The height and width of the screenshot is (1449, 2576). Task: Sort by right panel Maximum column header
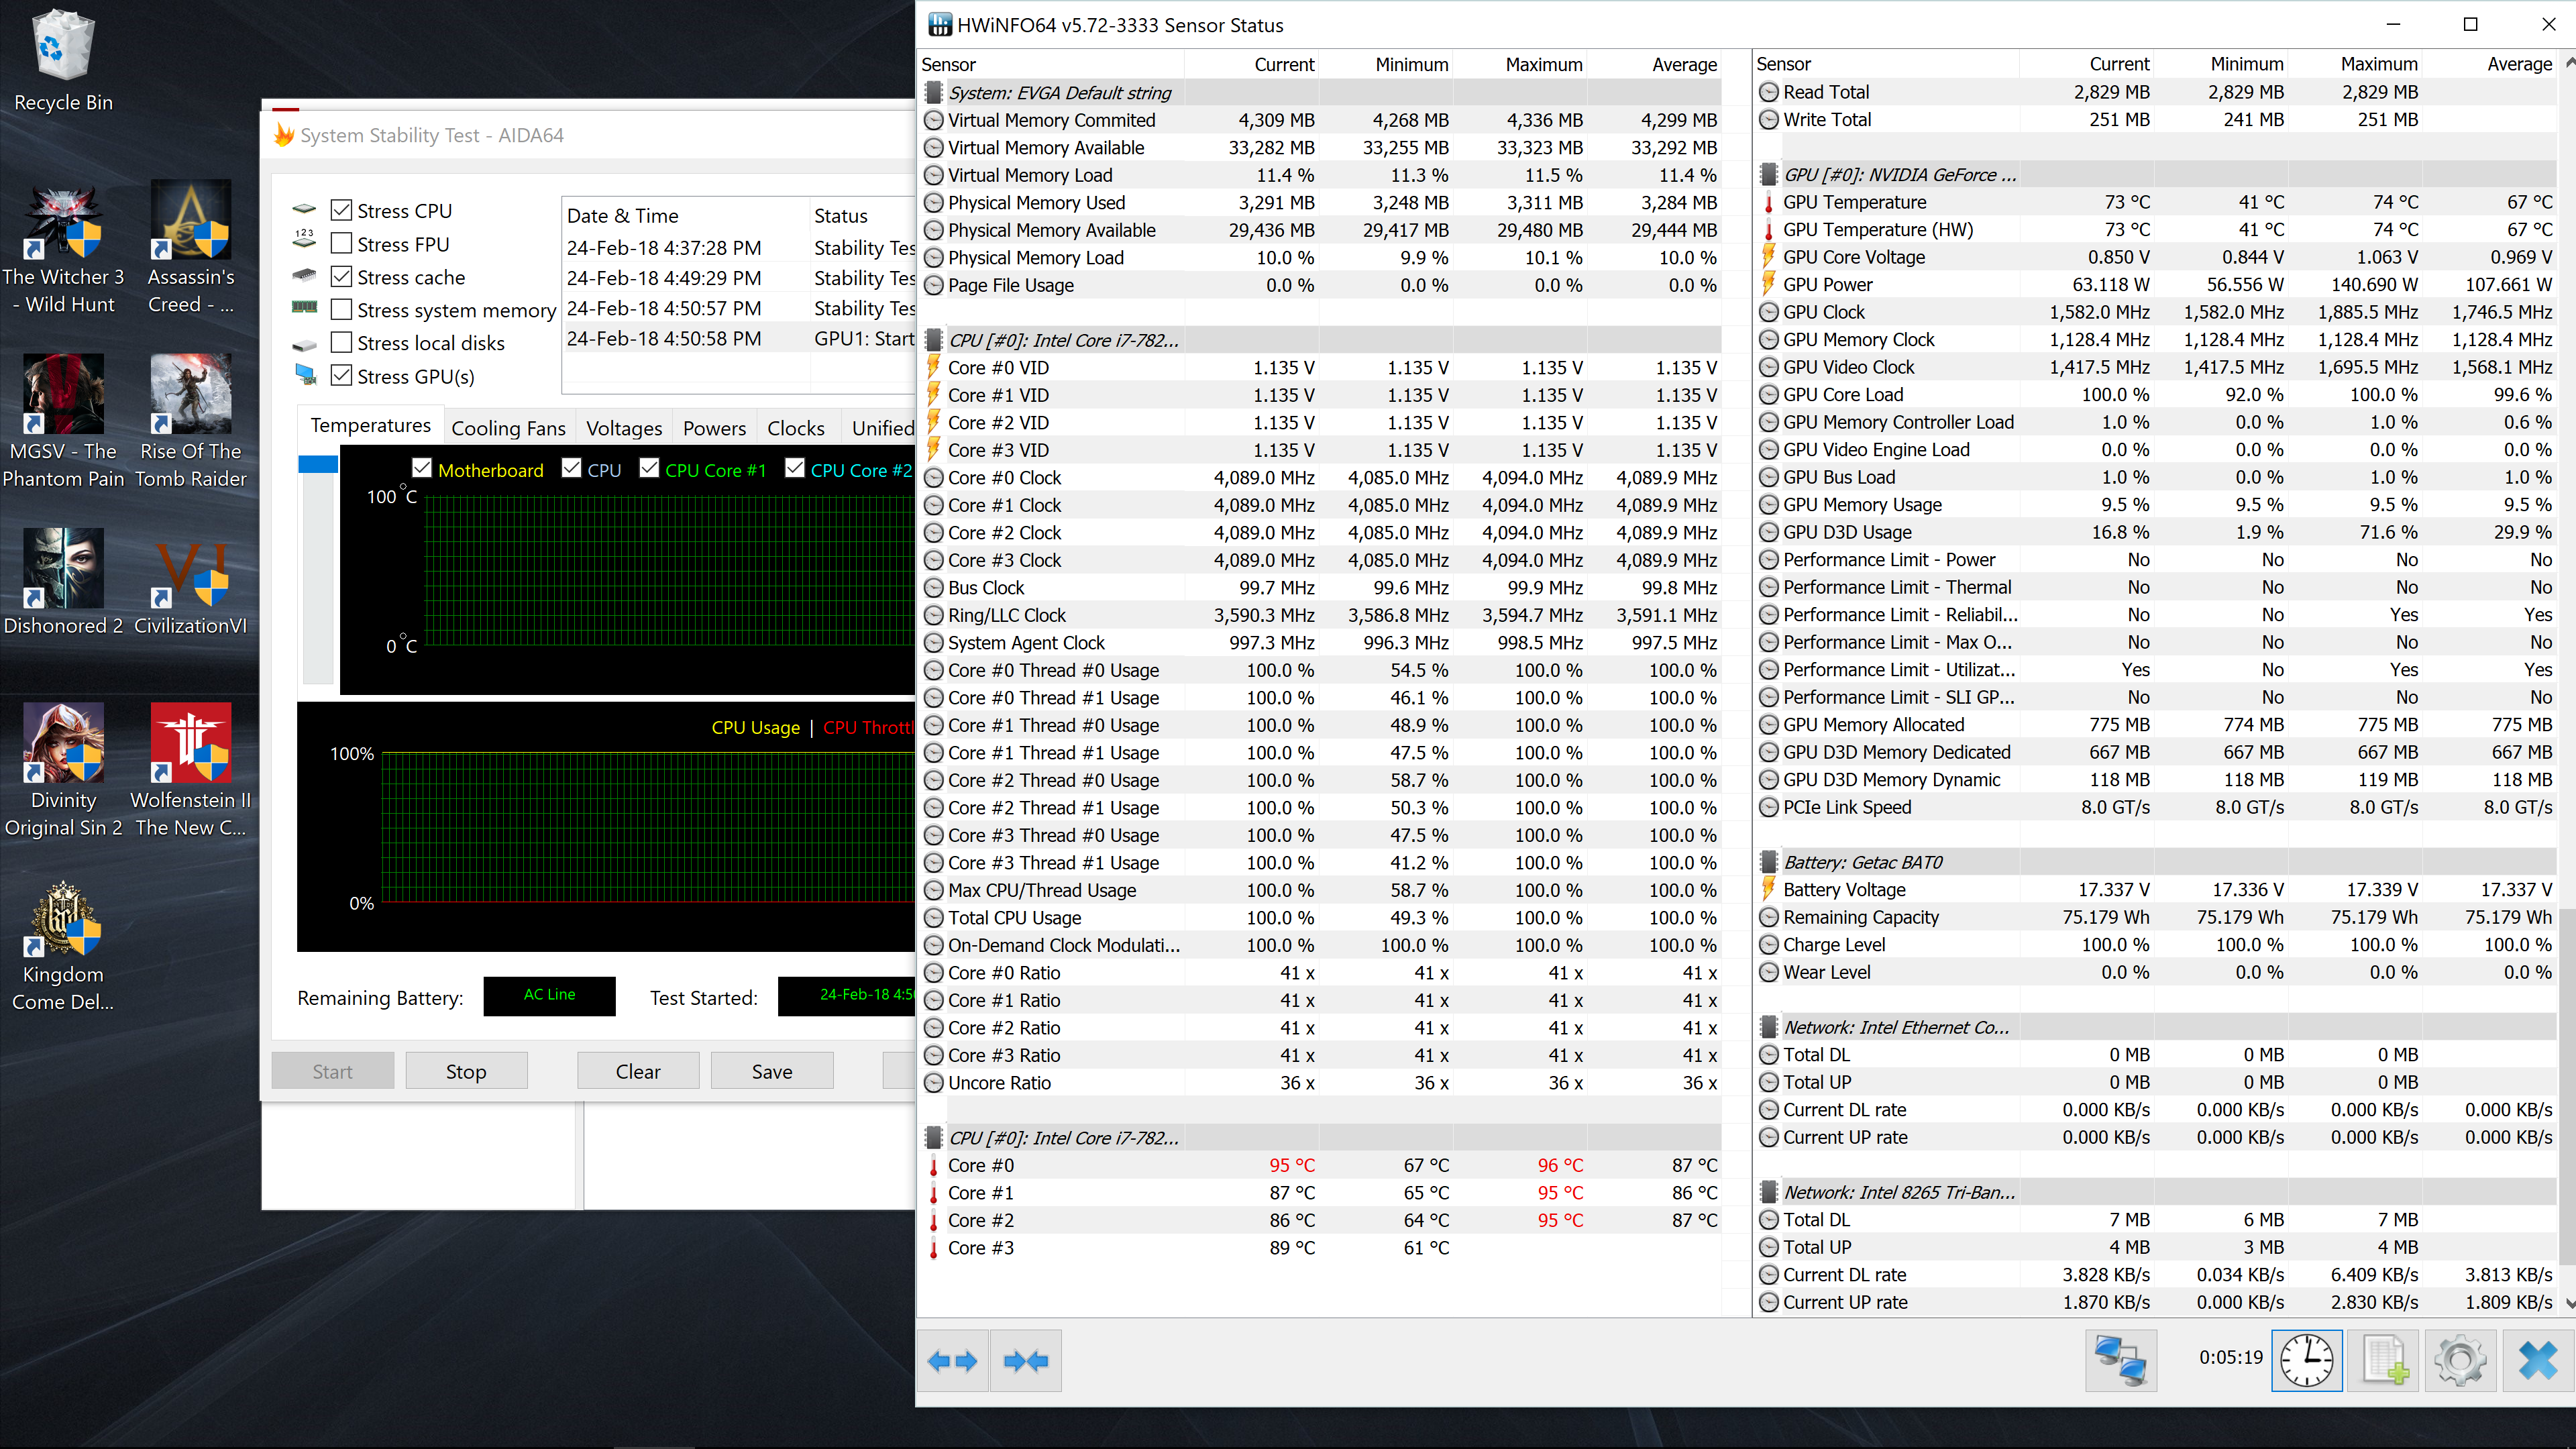click(2355, 64)
